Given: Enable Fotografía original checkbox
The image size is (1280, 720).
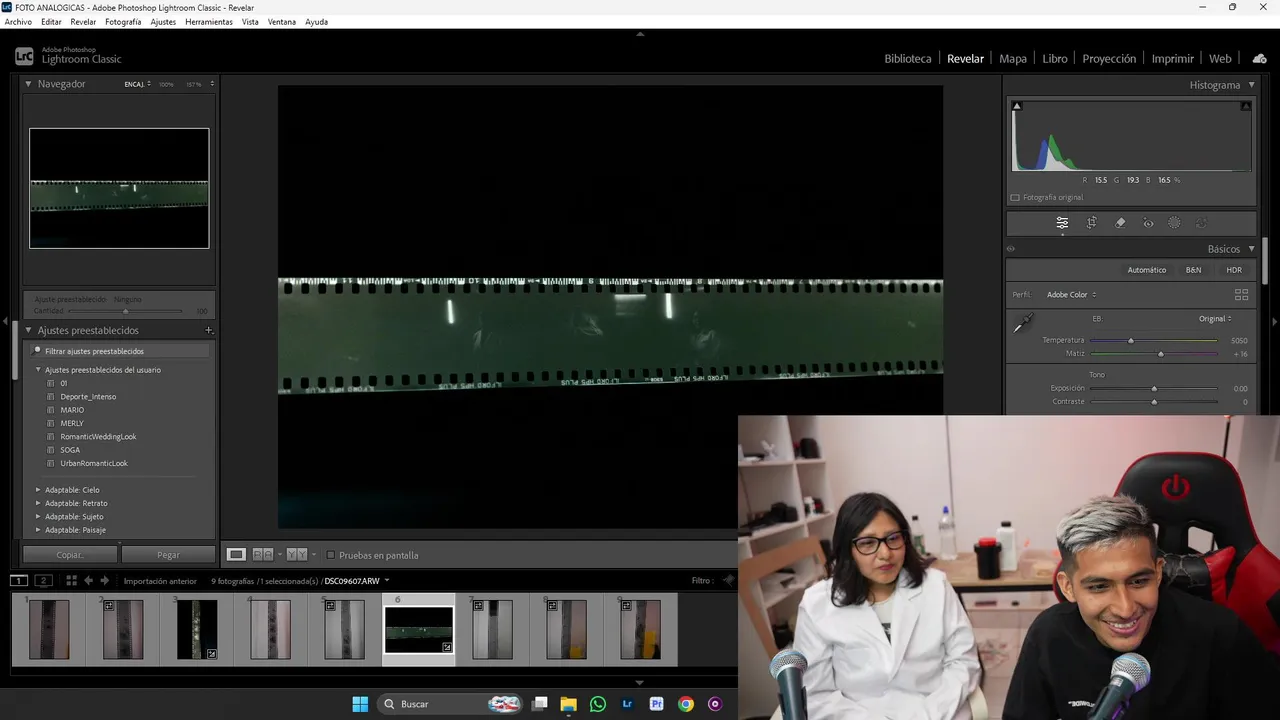Looking at the screenshot, I should point(1015,198).
